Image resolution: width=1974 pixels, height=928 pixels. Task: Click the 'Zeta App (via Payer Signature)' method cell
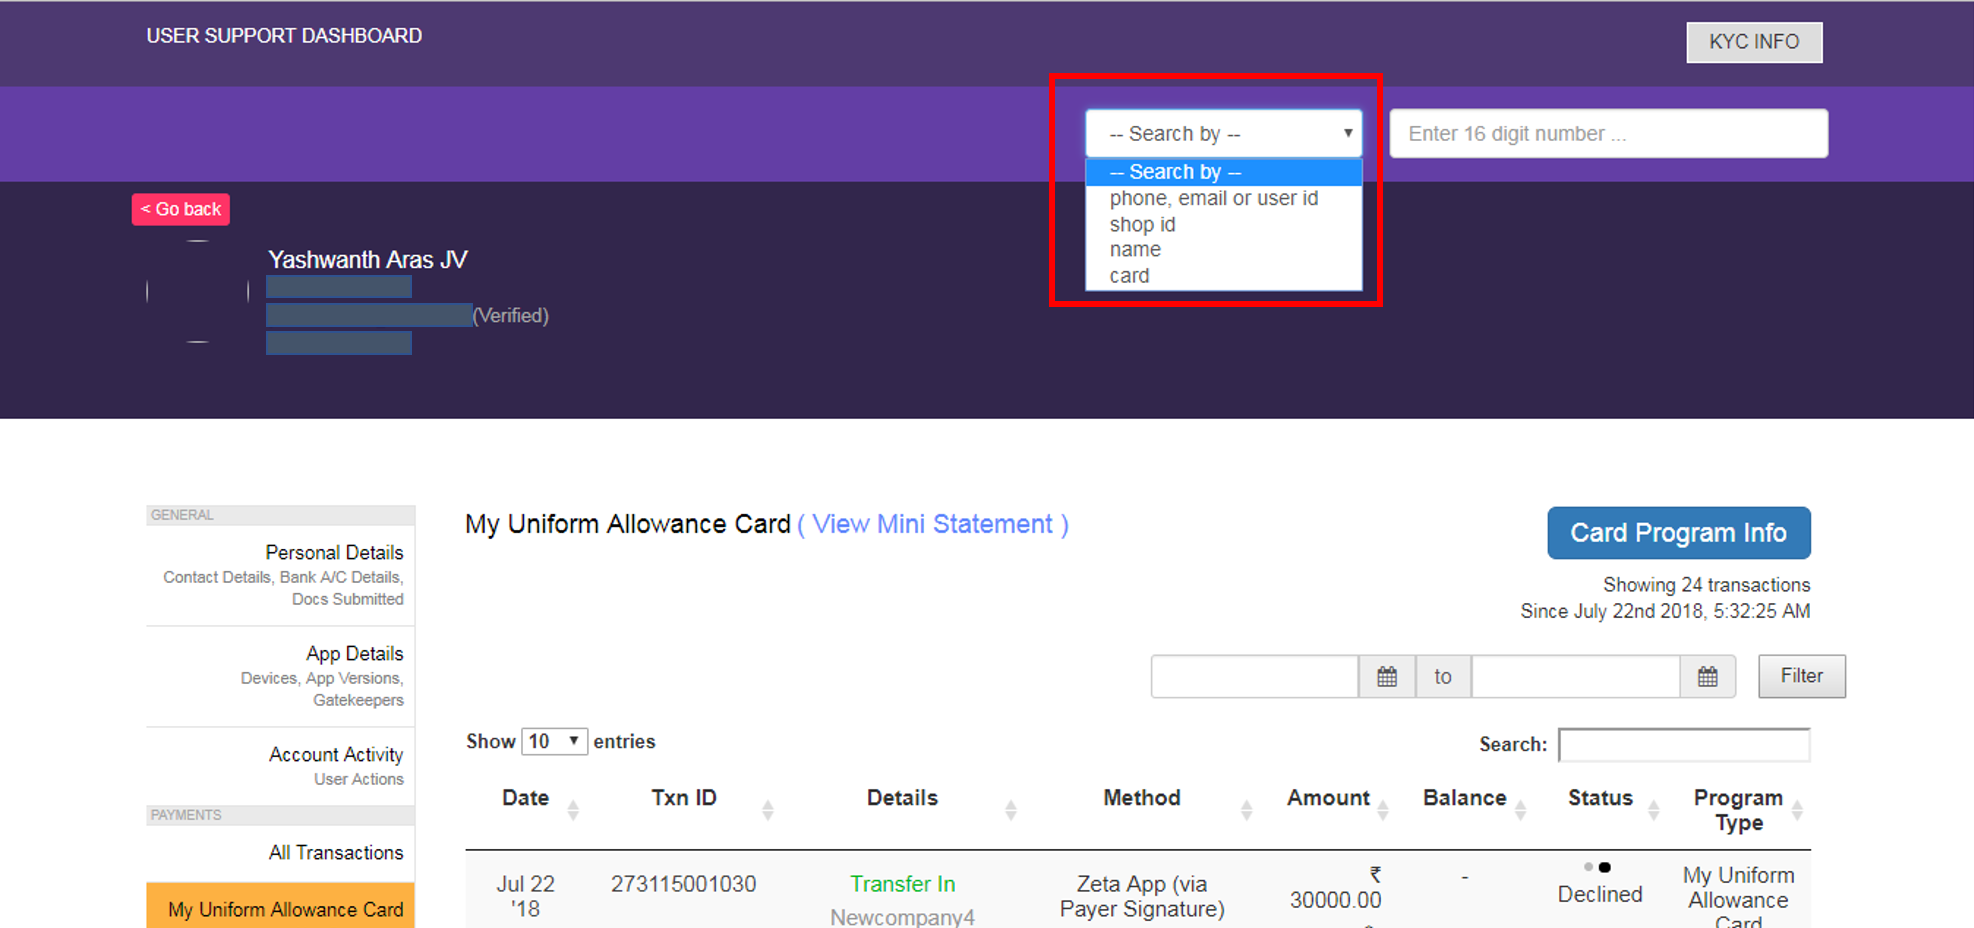pos(1142,896)
